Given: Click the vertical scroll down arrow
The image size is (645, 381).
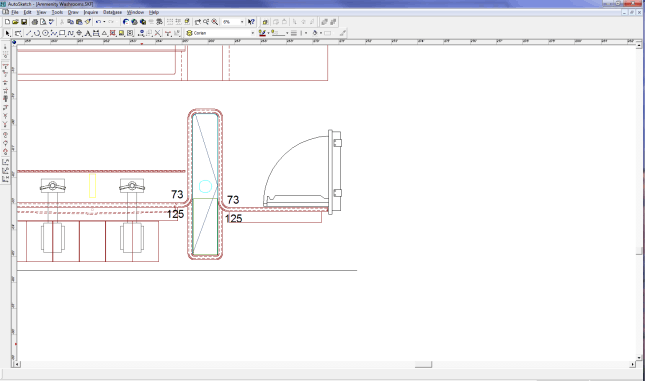Looking at the screenshot, I should pyautogui.click(x=639, y=358).
